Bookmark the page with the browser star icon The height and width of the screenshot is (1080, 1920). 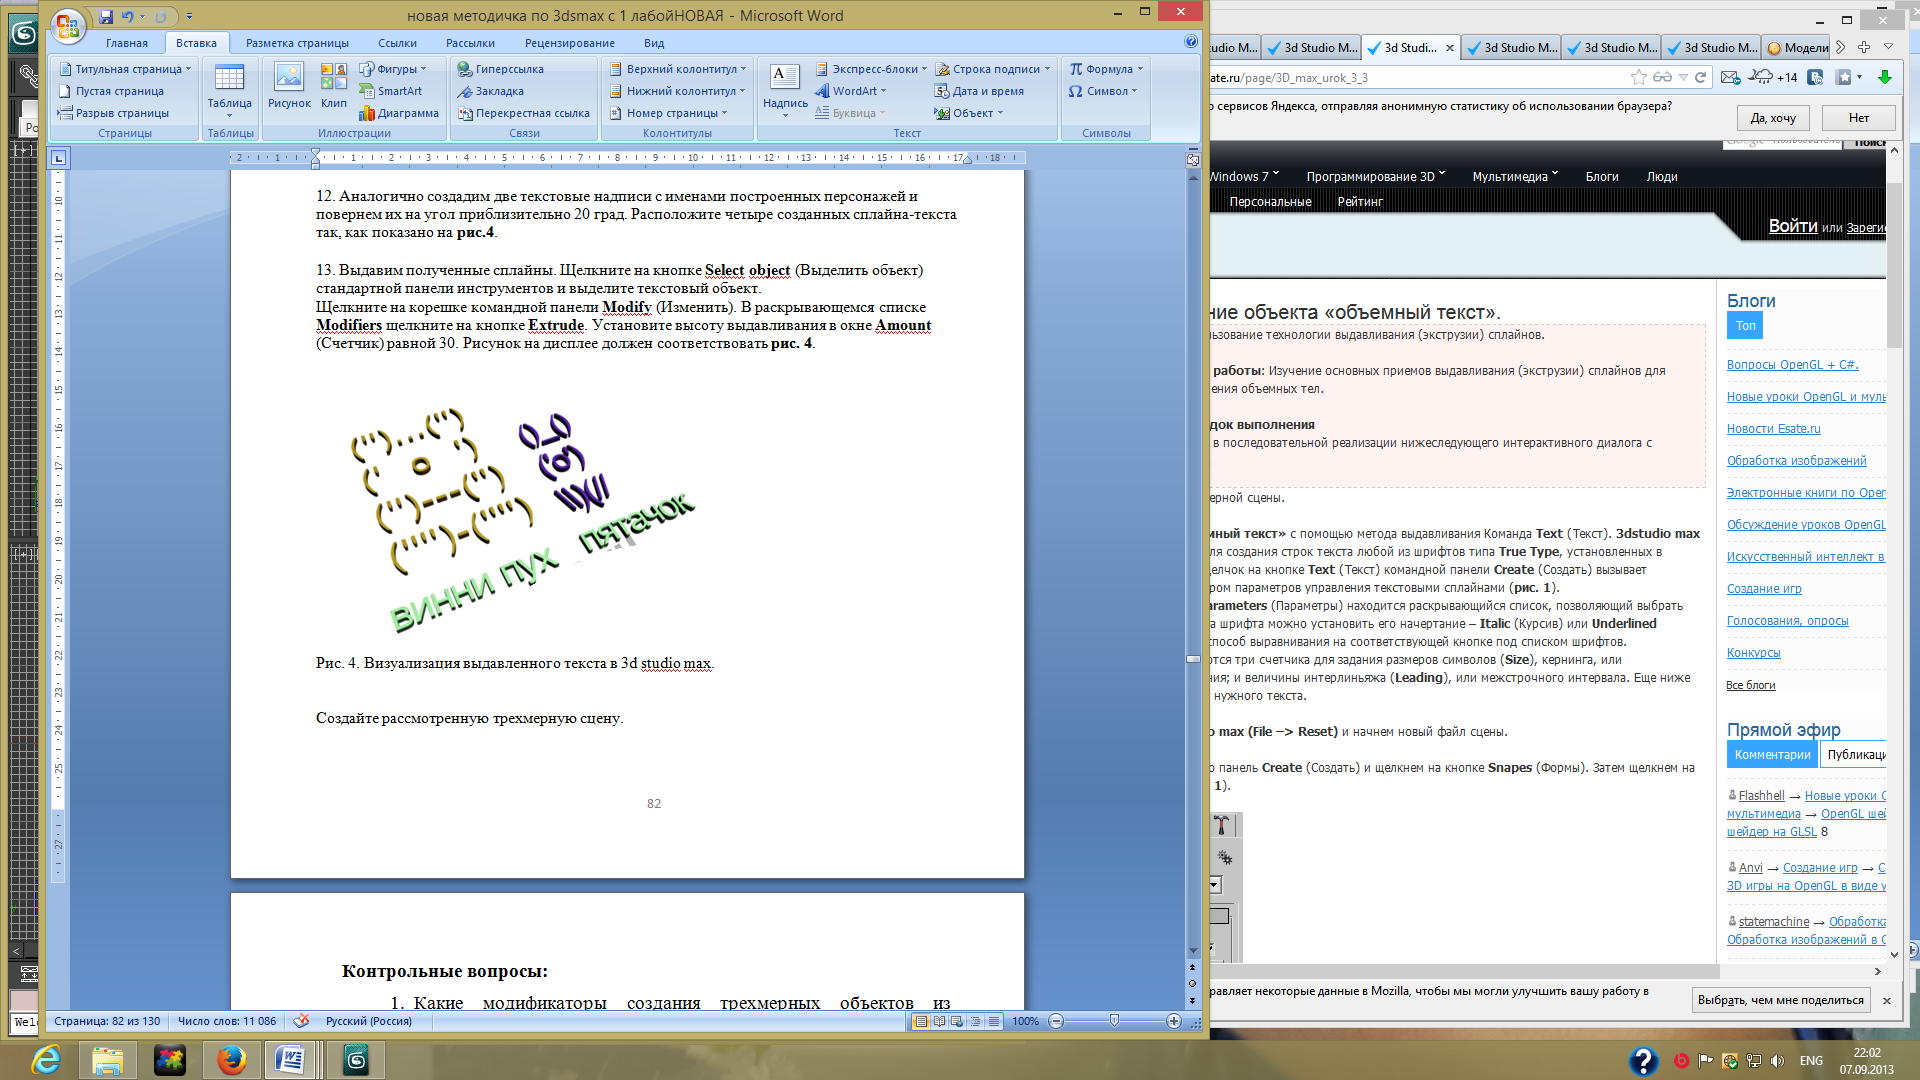click(1638, 77)
